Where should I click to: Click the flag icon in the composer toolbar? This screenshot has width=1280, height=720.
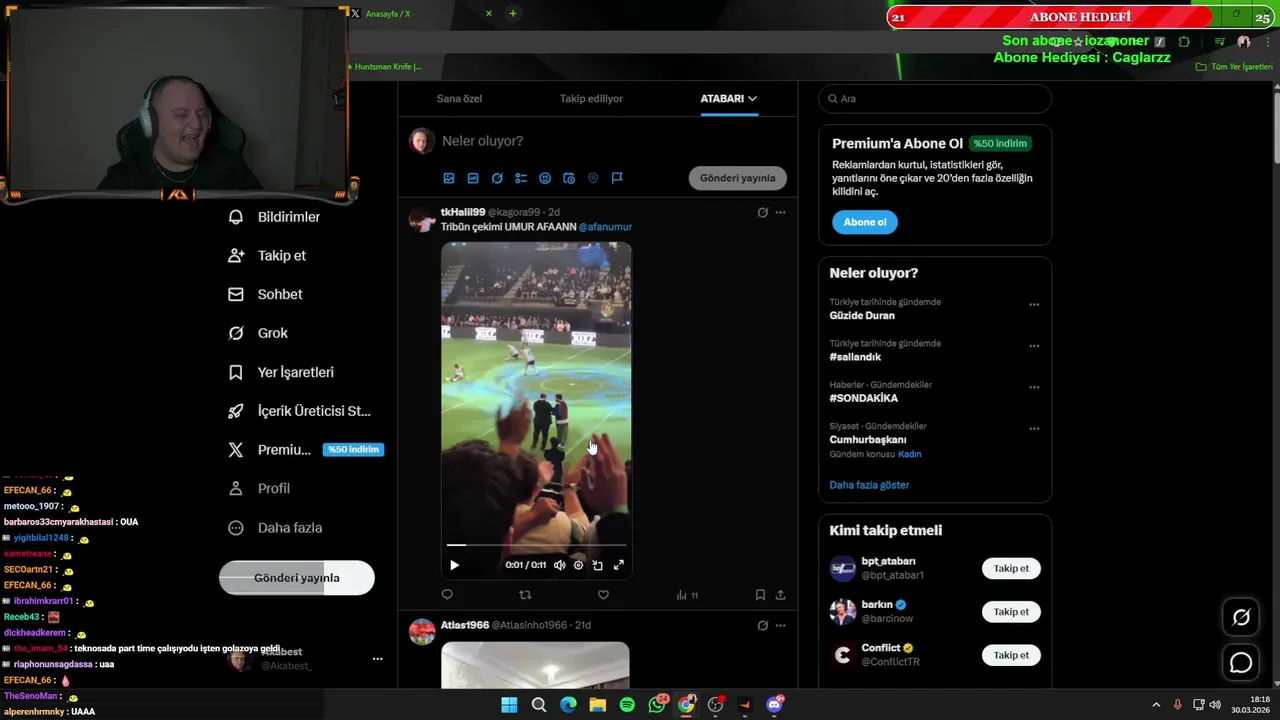[617, 178]
